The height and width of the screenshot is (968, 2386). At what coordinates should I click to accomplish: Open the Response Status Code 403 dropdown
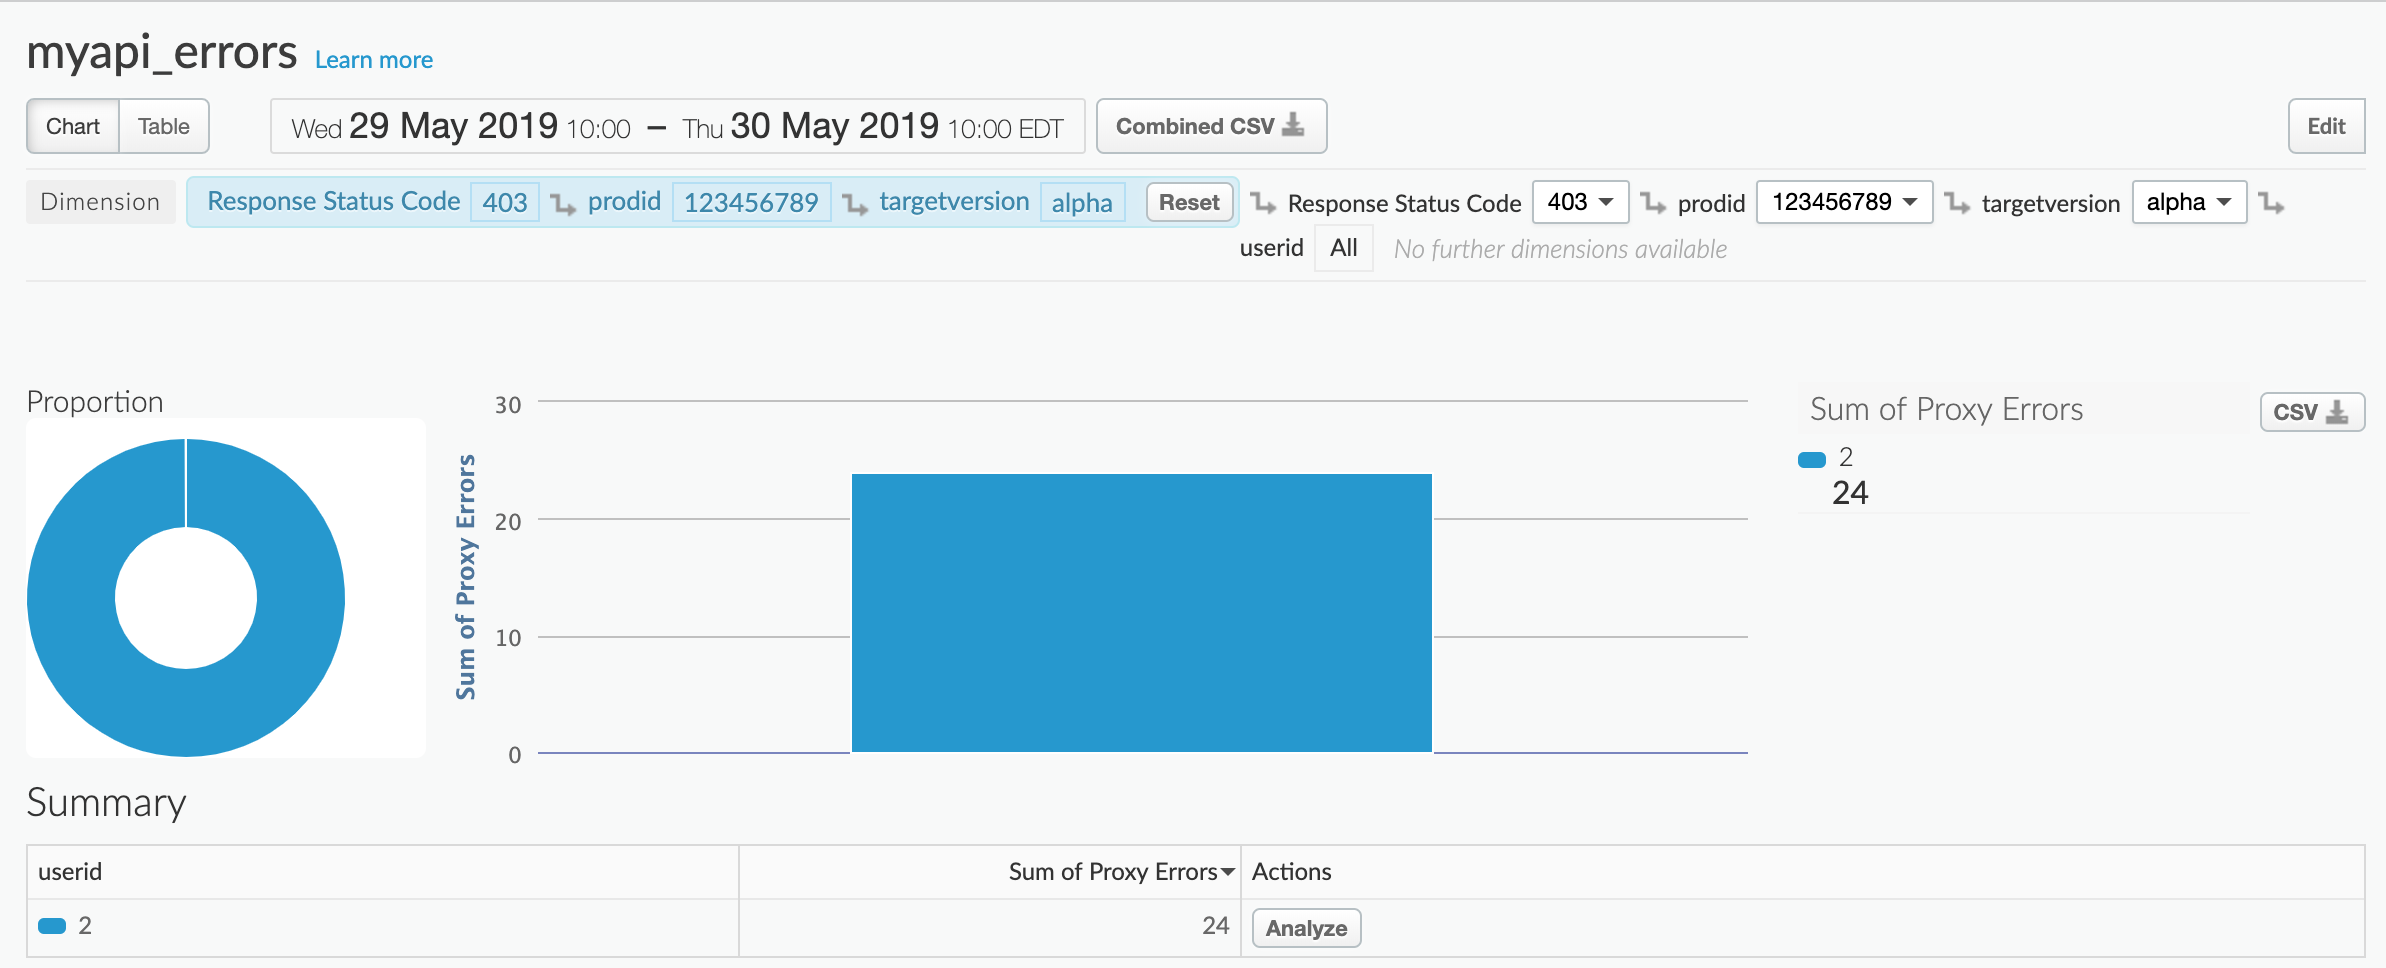click(1580, 202)
